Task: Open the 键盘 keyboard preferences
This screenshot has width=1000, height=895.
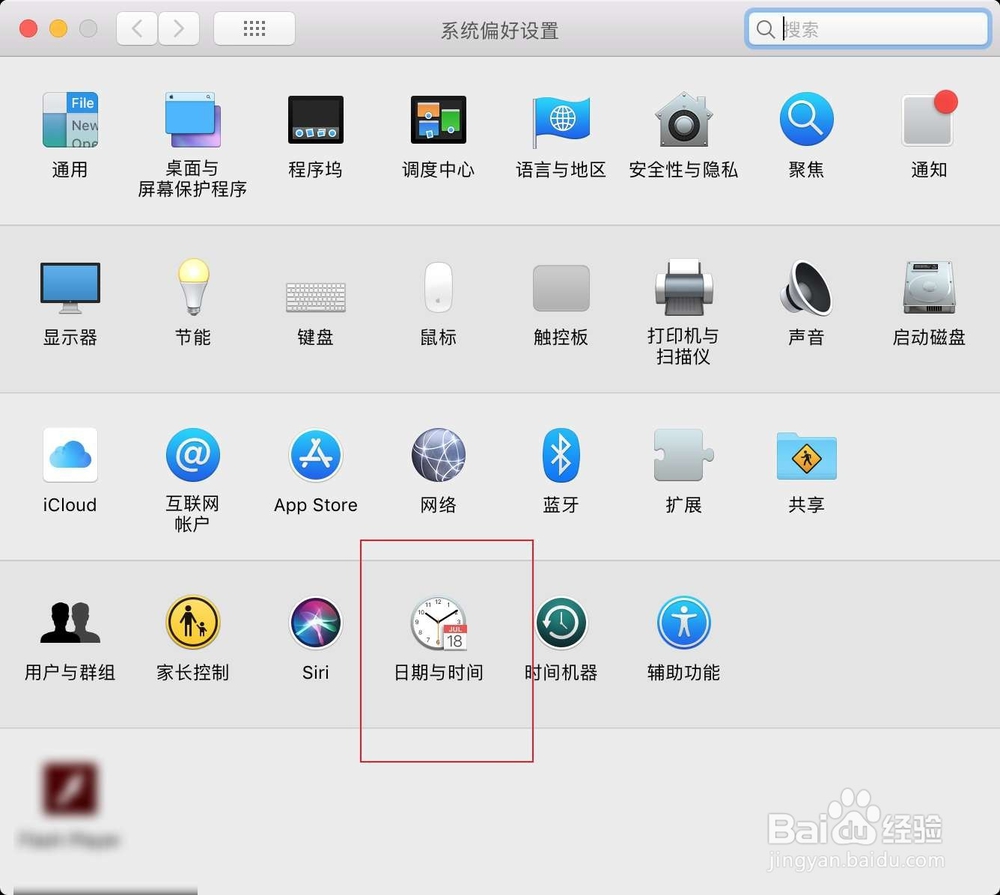Action: (315, 293)
